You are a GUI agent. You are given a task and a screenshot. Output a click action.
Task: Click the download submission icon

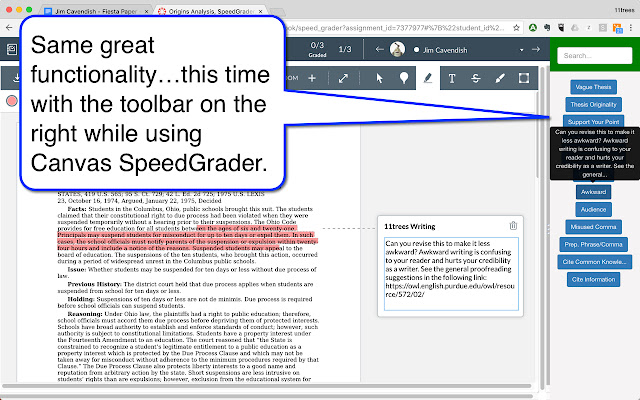(16, 78)
